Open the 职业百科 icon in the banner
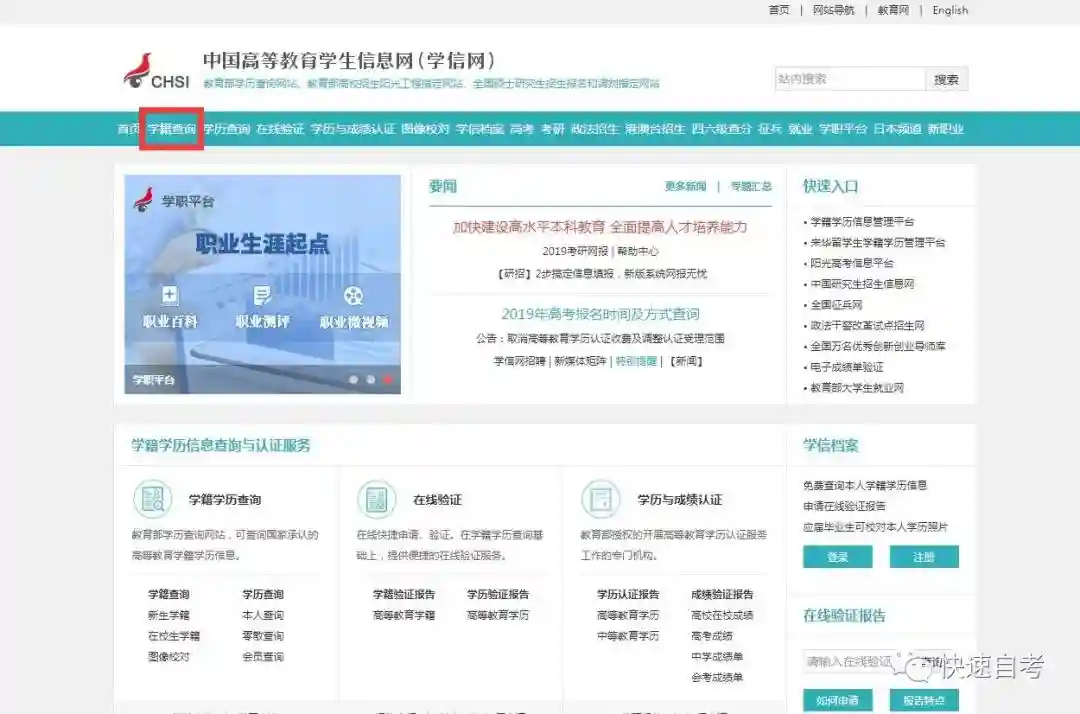The image size is (1080, 714). click(169, 296)
